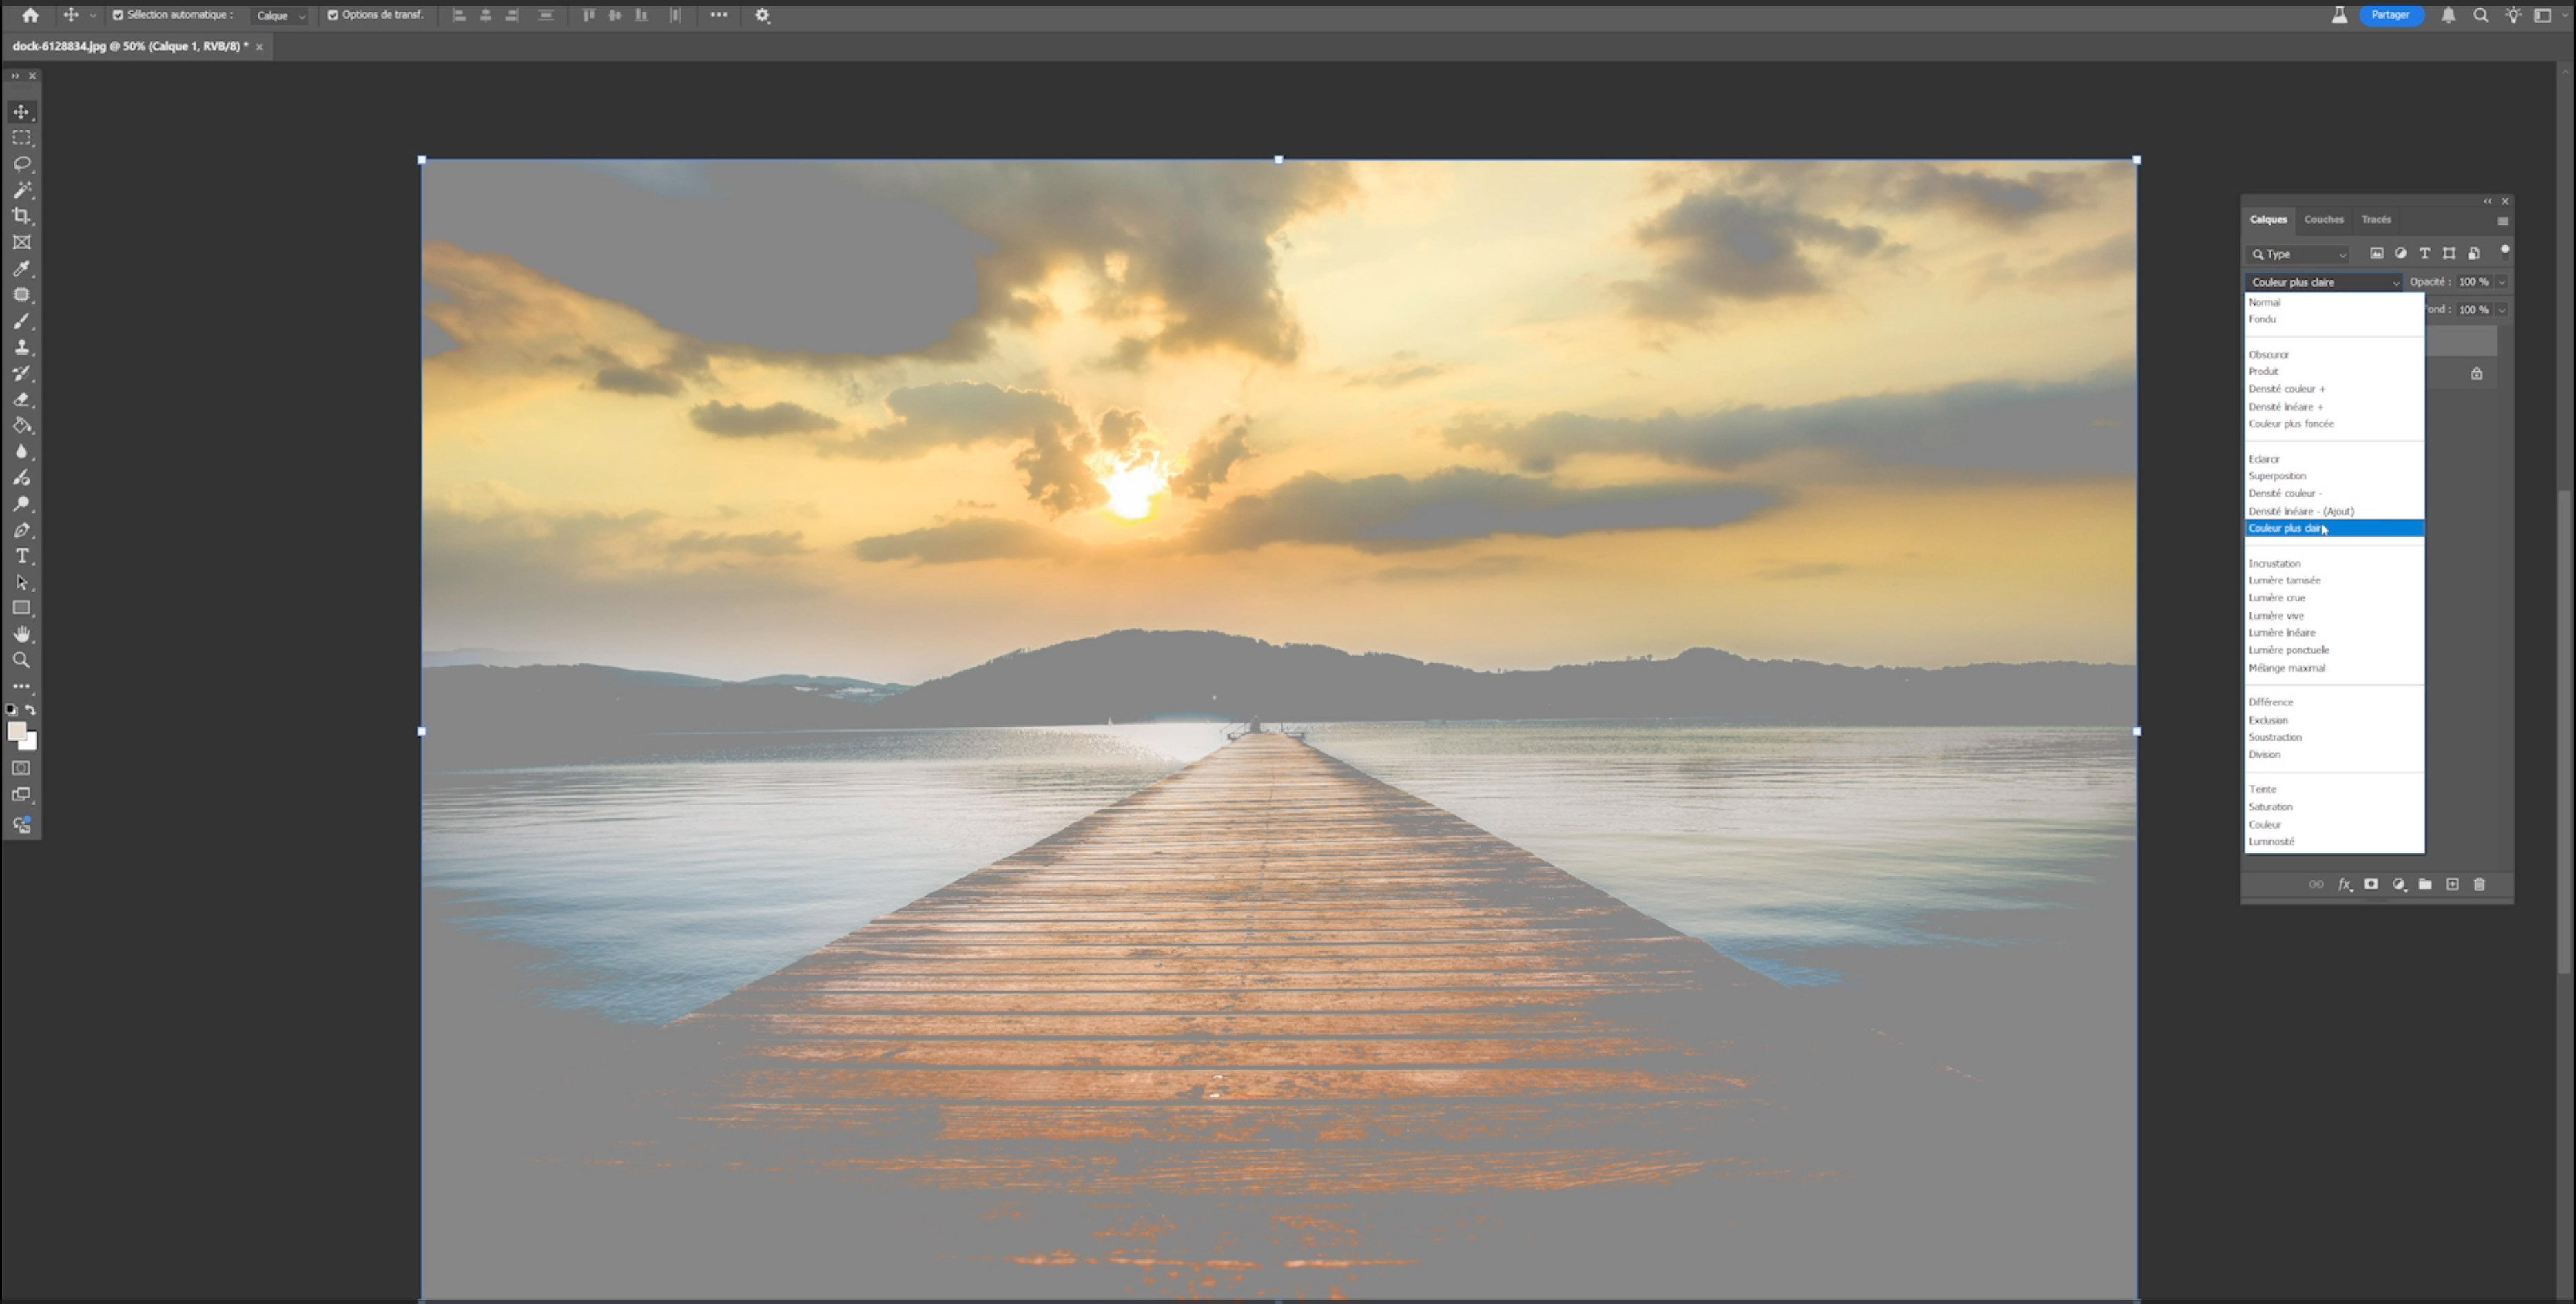
Task: Click the Partager button
Action: point(2390,15)
